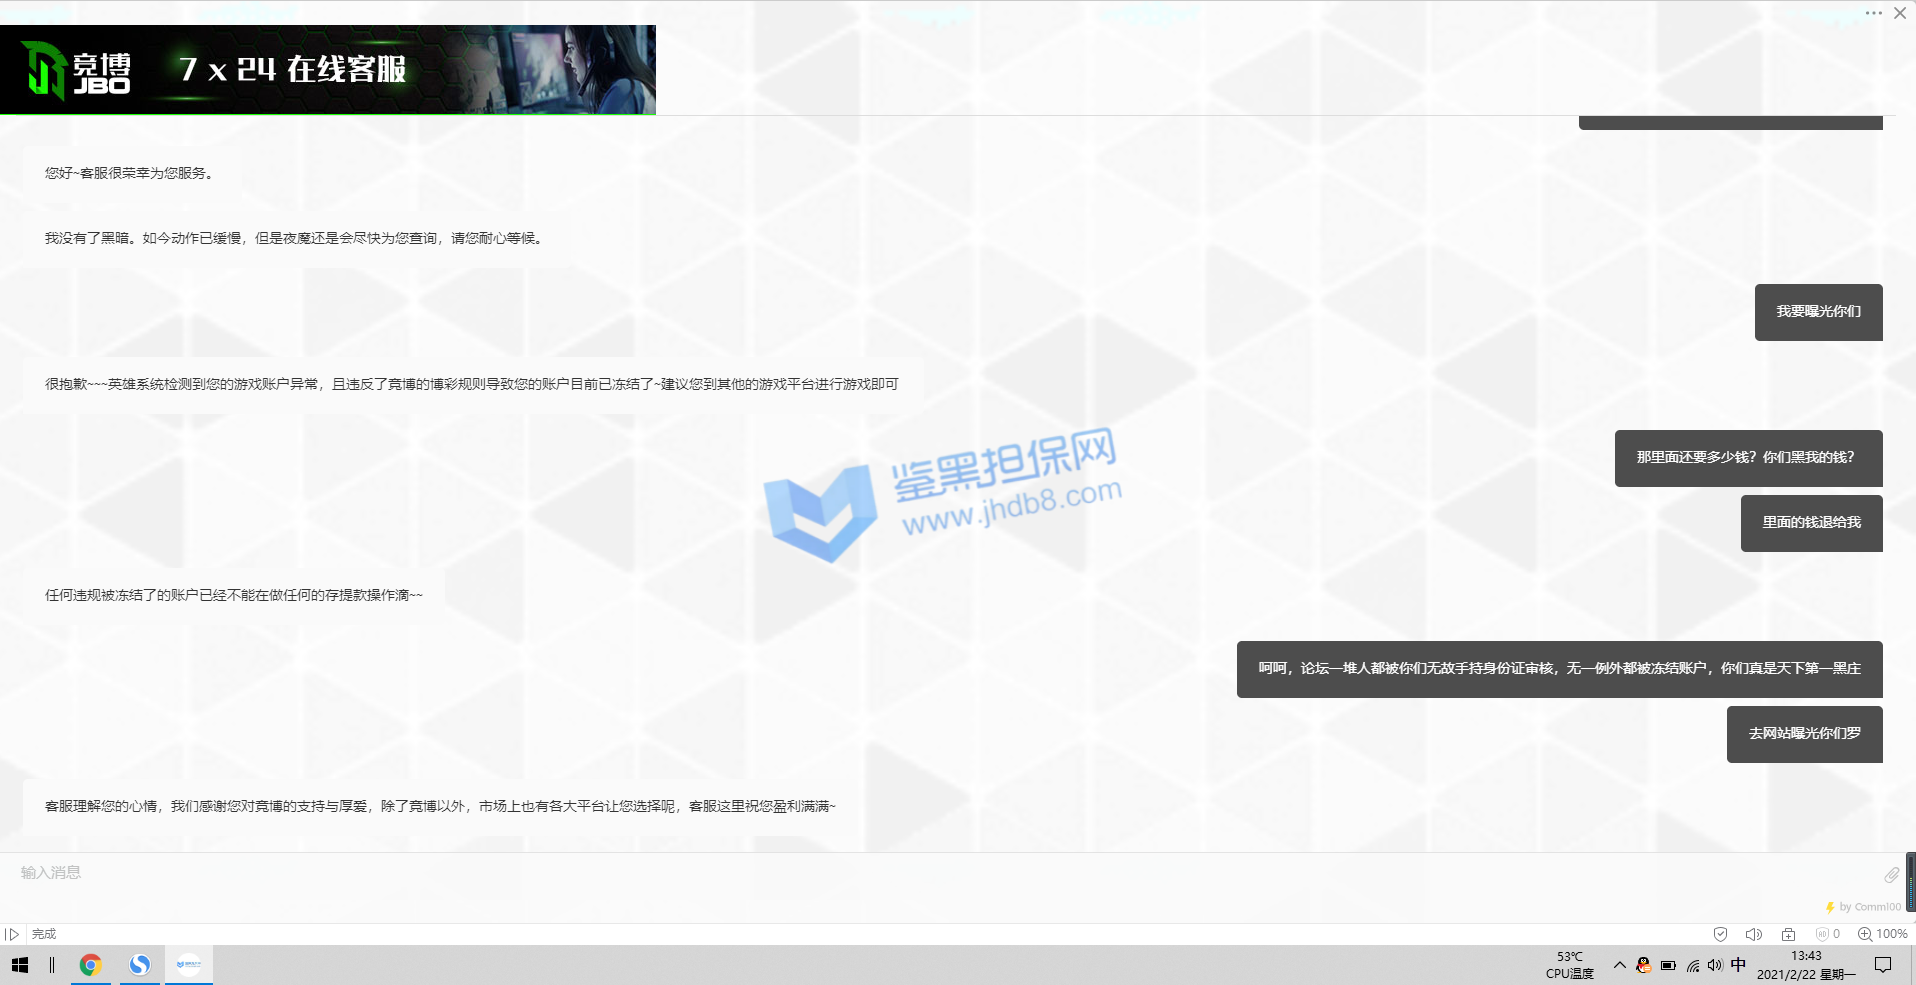Viewport: 1916px width, 985px height.
Task: Toggle the Chinese input method indicator
Action: point(1738,965)
